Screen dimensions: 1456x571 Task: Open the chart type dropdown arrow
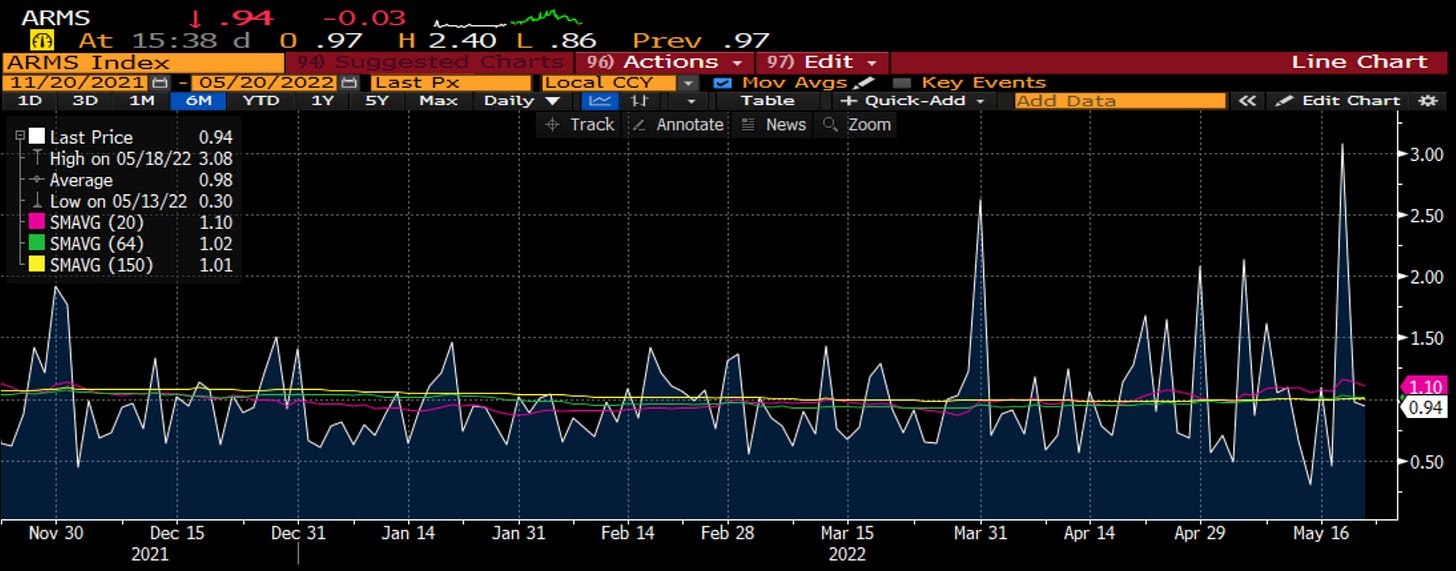pos(690,100)
